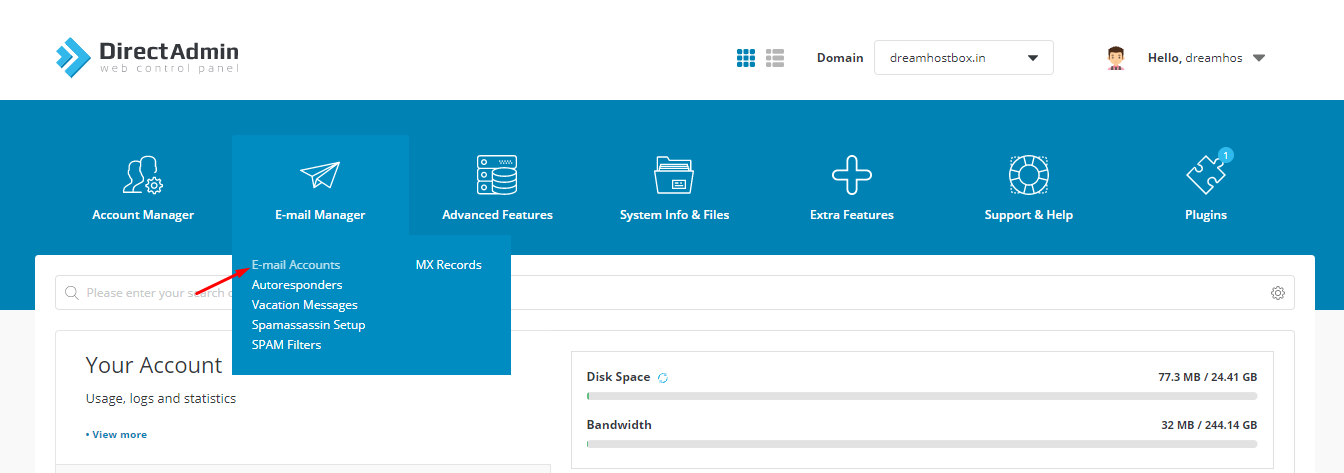Click the Plugins notification badge

pyautogui.click(x=1226, y=155)
